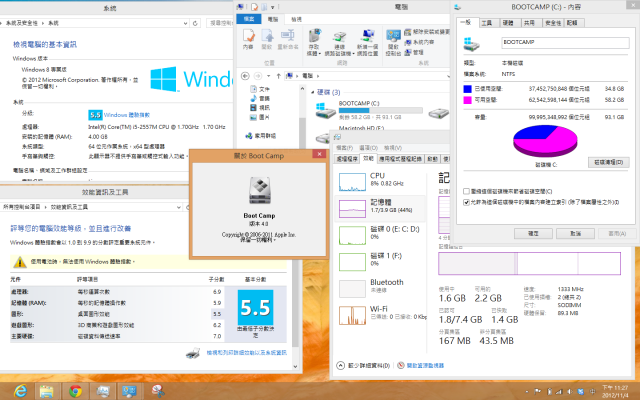The image size is (640, 400).
Task: Switch to Security tab in BOOTCAMP properties
Action: click(553, 23)
